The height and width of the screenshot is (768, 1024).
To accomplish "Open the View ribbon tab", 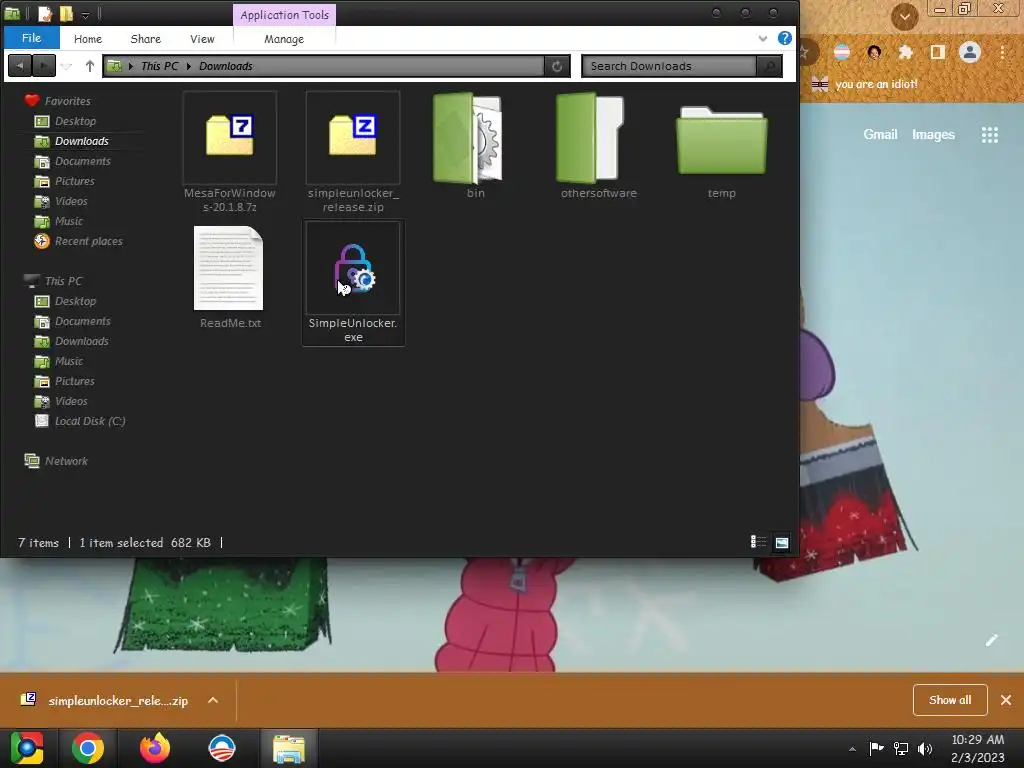I will click(x=202, y=39).
